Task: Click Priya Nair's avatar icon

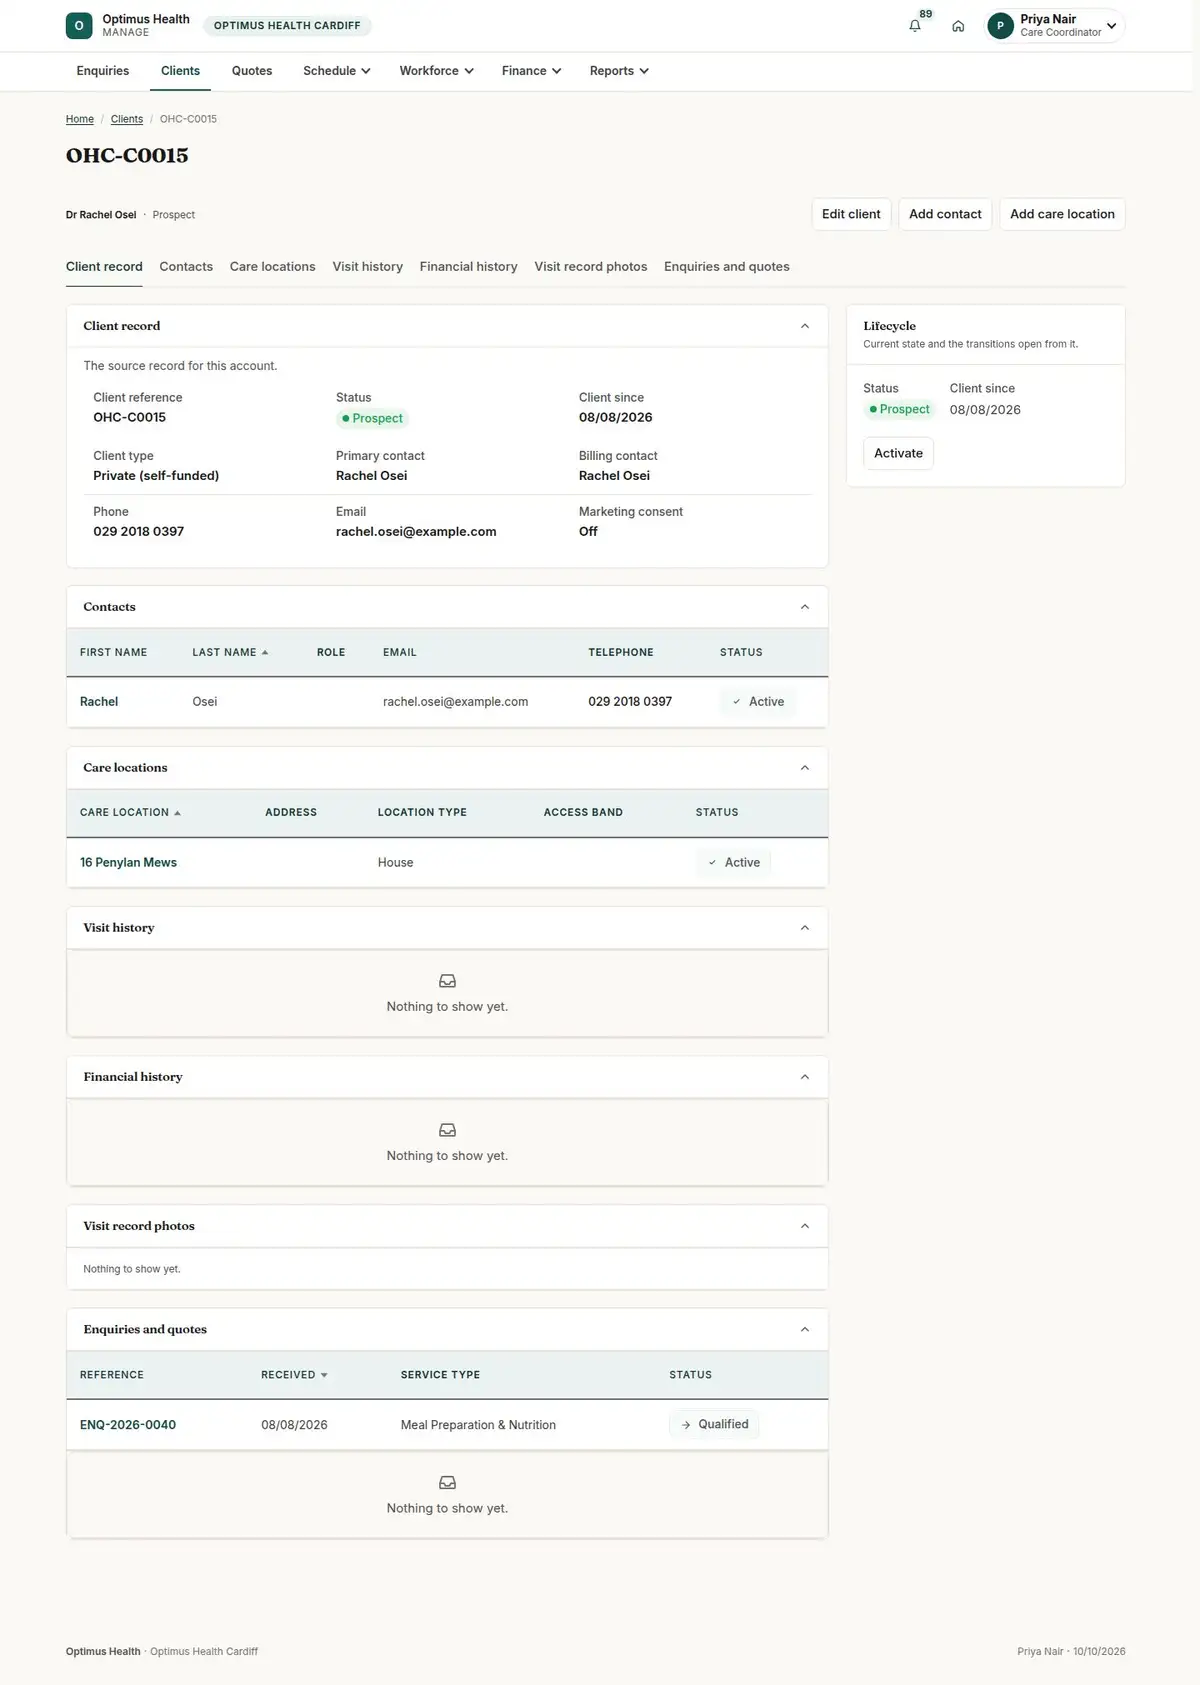Action: point(1000,26)
